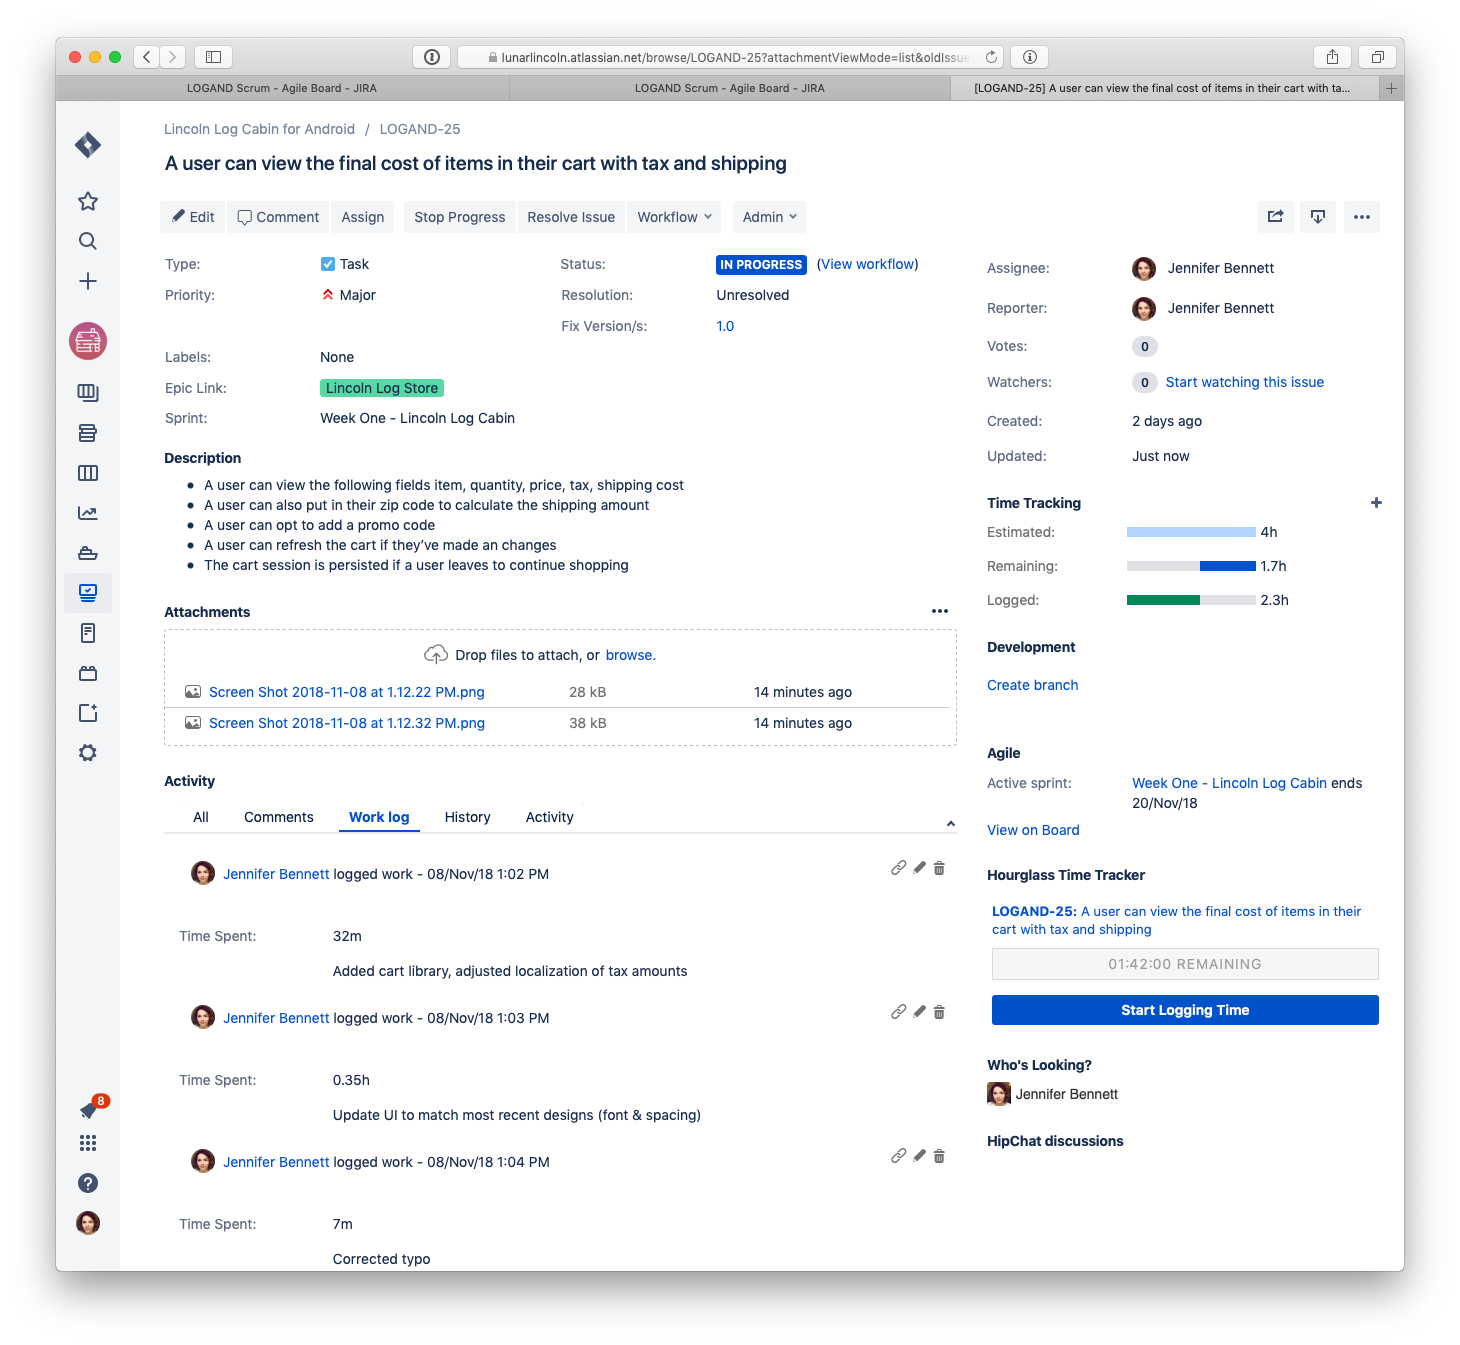The image size is (1460, 1345).
Task: Click Resolve Issue button
Action: tap(571, 217)
